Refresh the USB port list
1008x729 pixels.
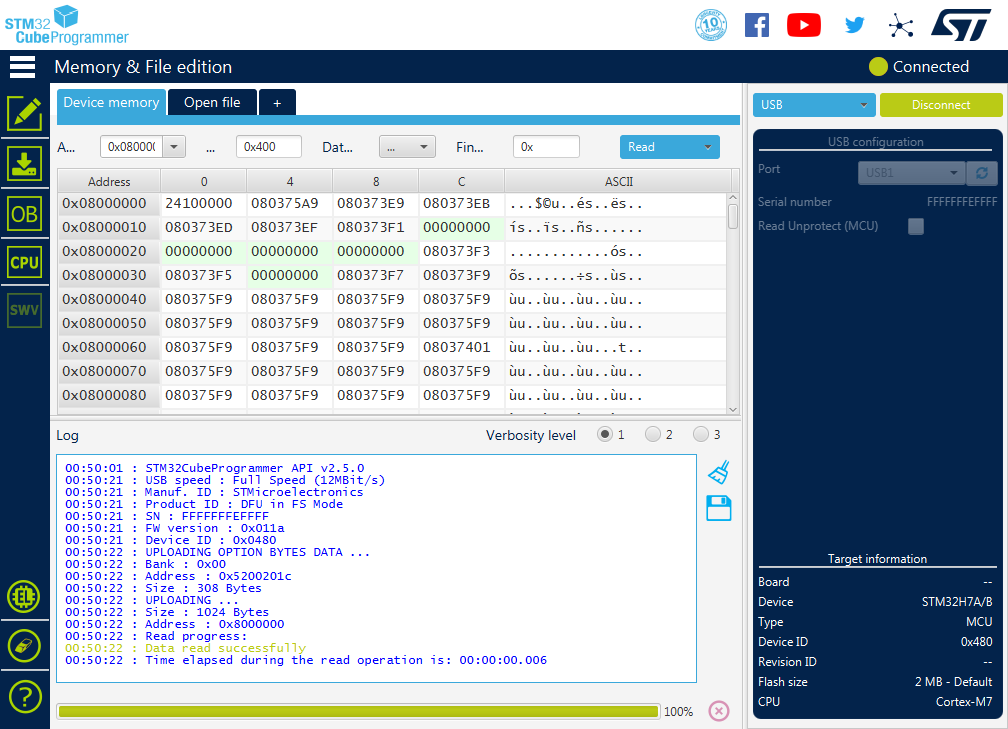pos(982,172)
